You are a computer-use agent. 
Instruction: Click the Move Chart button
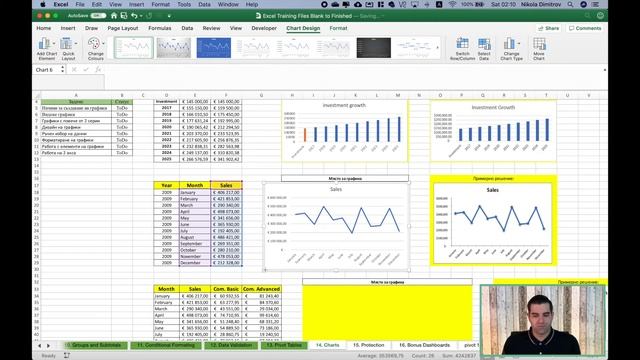pyautogui.click(x=539, y=49)
